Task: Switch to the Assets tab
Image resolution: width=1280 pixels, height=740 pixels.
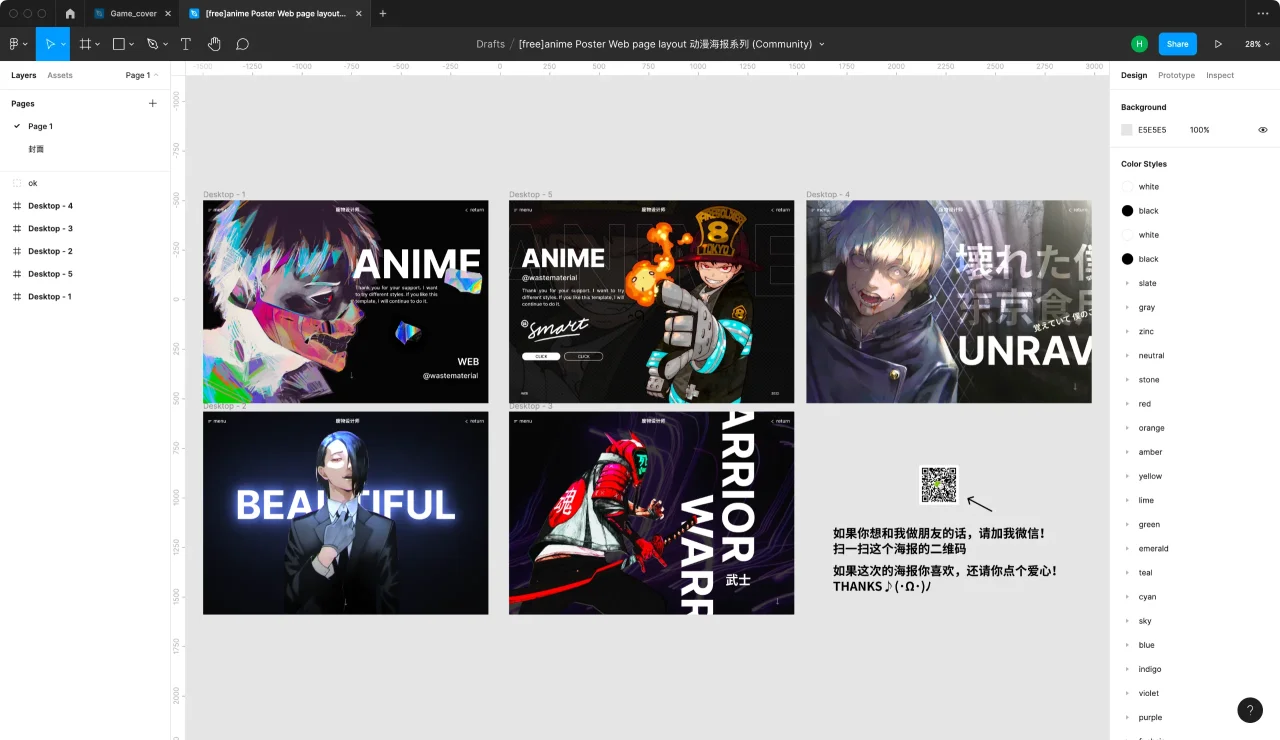Action: tap(60, 75)
